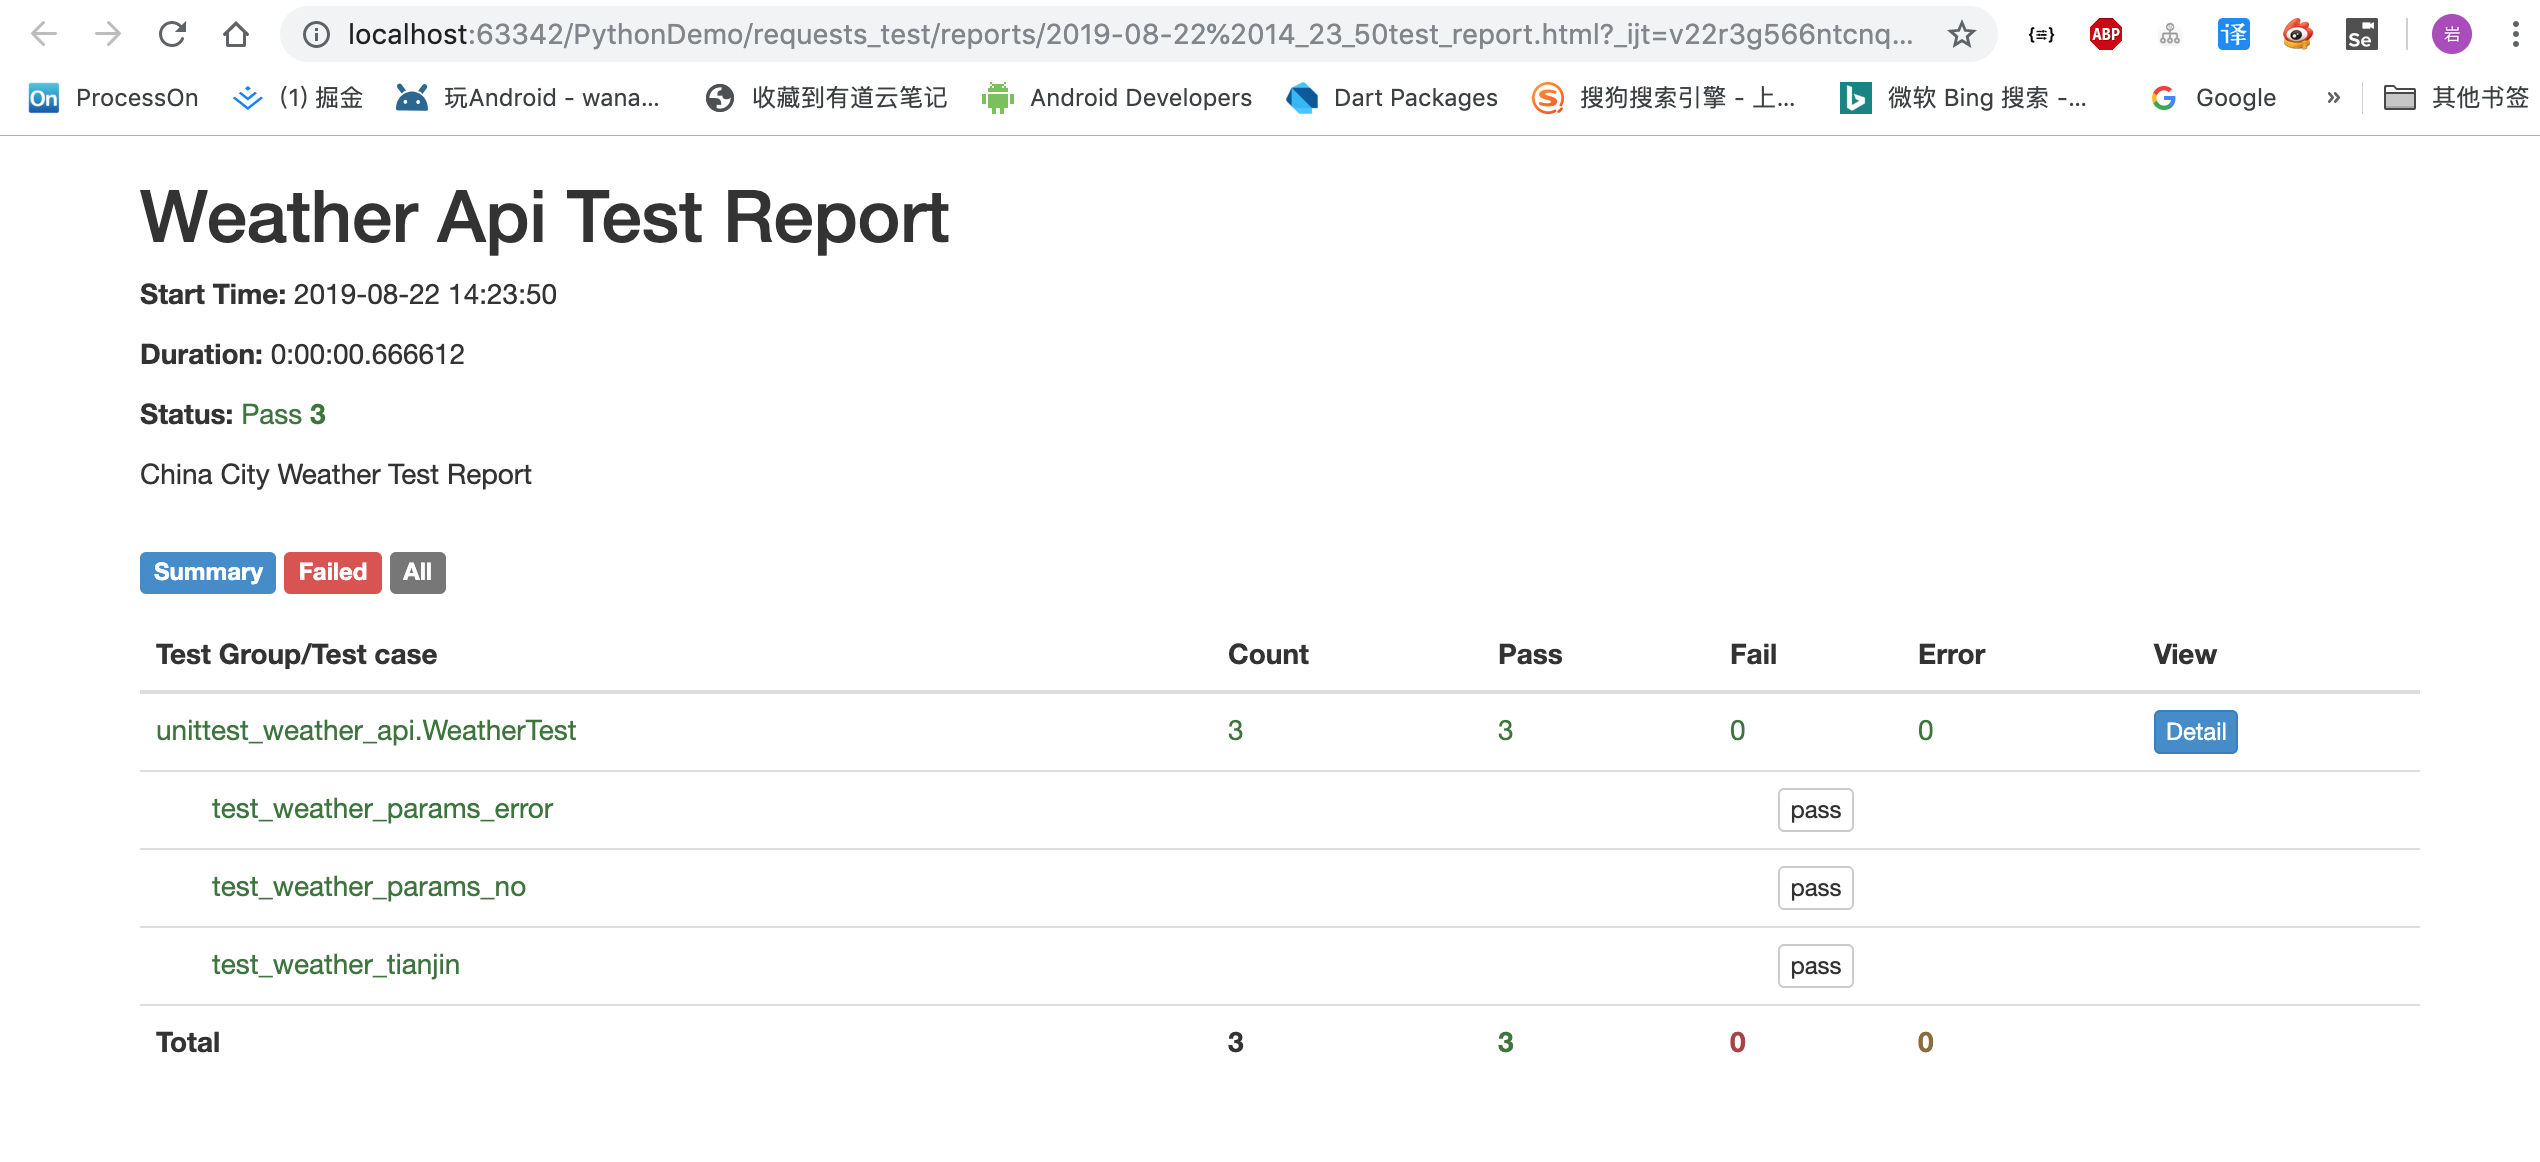
Task: Show only Failed test cases
Action: coord(332,572)
